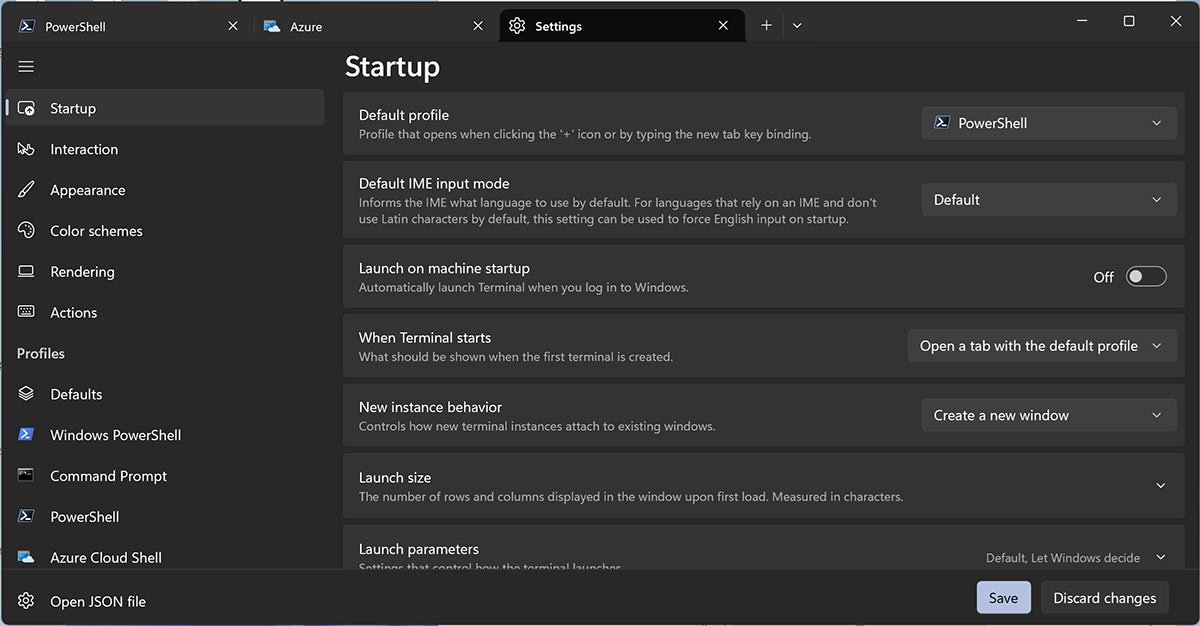Expand the Launch size section

point(1160,486)
